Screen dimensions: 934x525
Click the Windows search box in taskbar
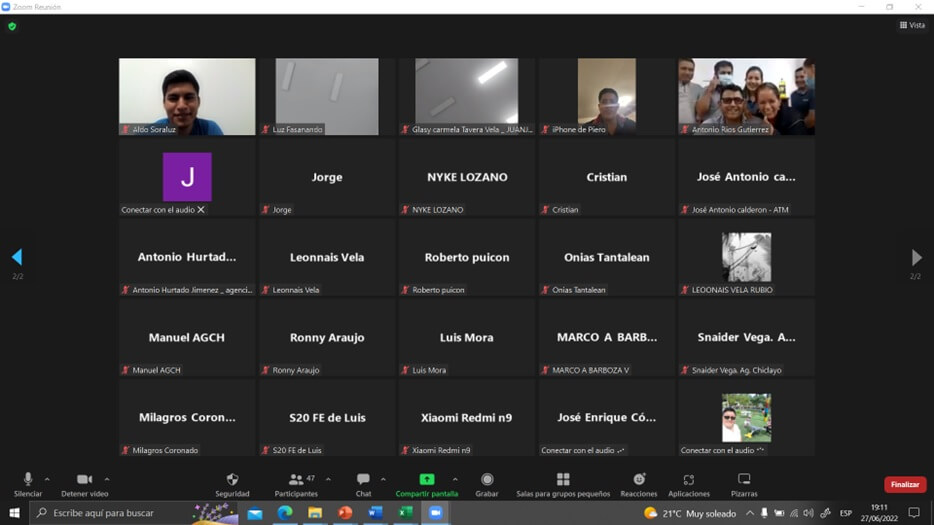tap(110, 513)
